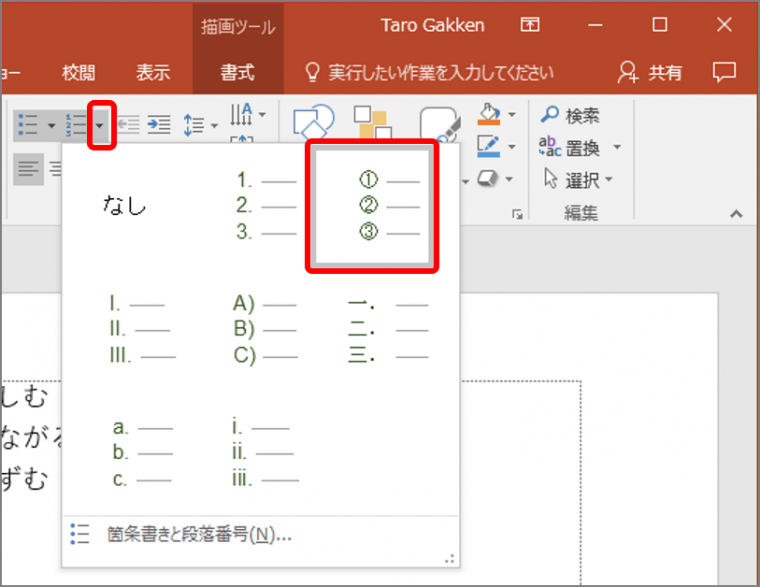Screen dimensions: 760x587
Task: Maximize the PowerPoint window
Action: tap(659, 25)
